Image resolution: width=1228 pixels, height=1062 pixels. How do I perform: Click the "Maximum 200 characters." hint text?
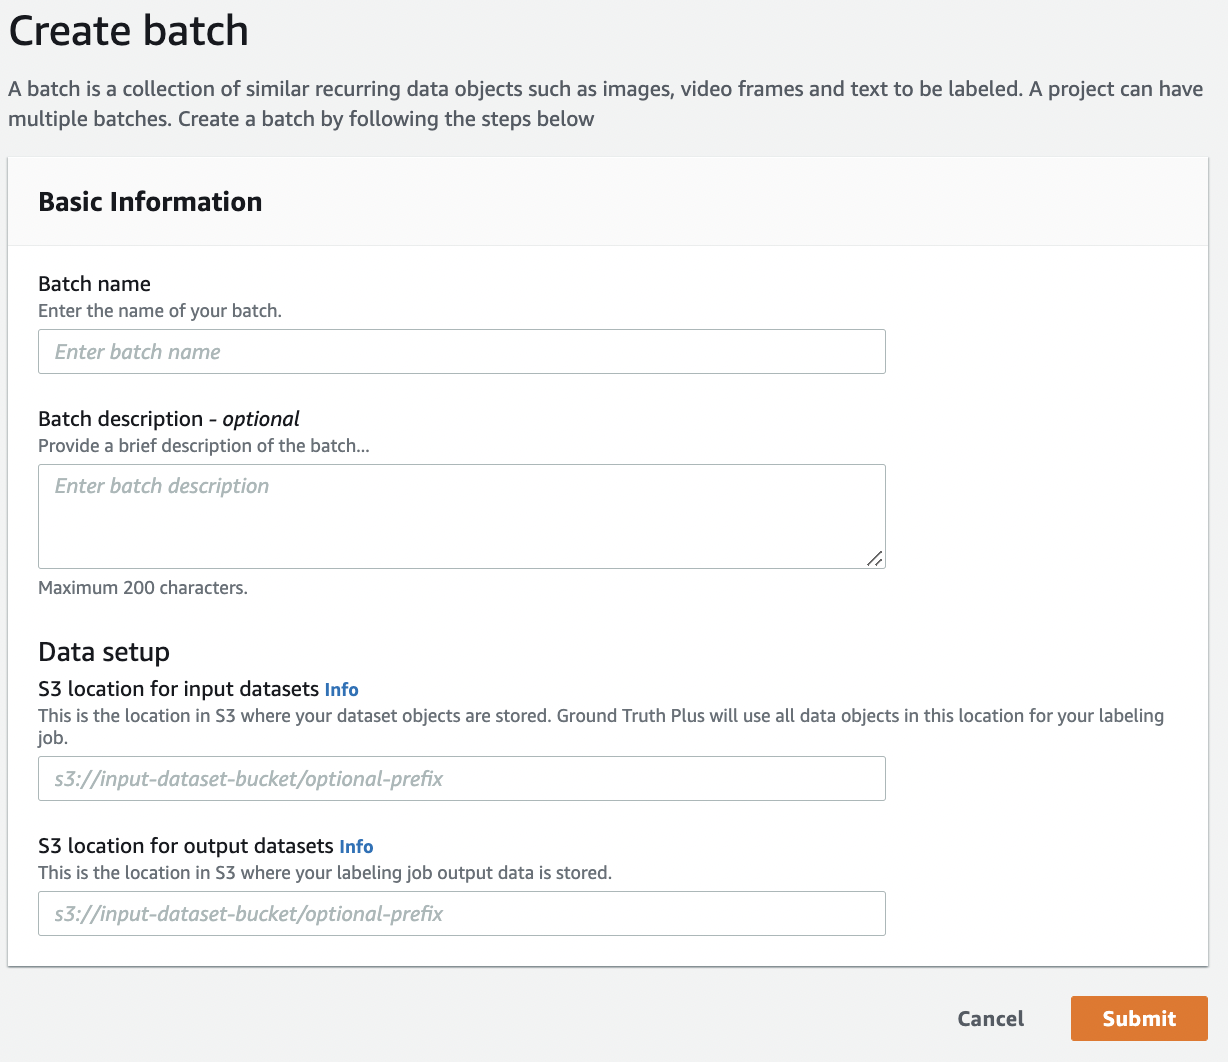(142, 588)
